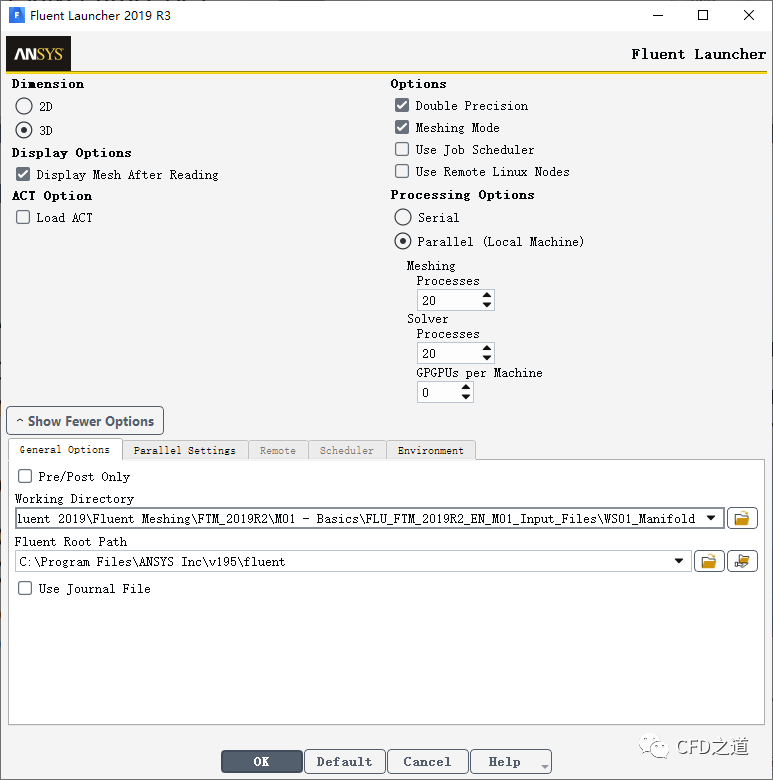Toggle Display Mesh After Reading checkbox
773x780 pixels.
[23, 174]
